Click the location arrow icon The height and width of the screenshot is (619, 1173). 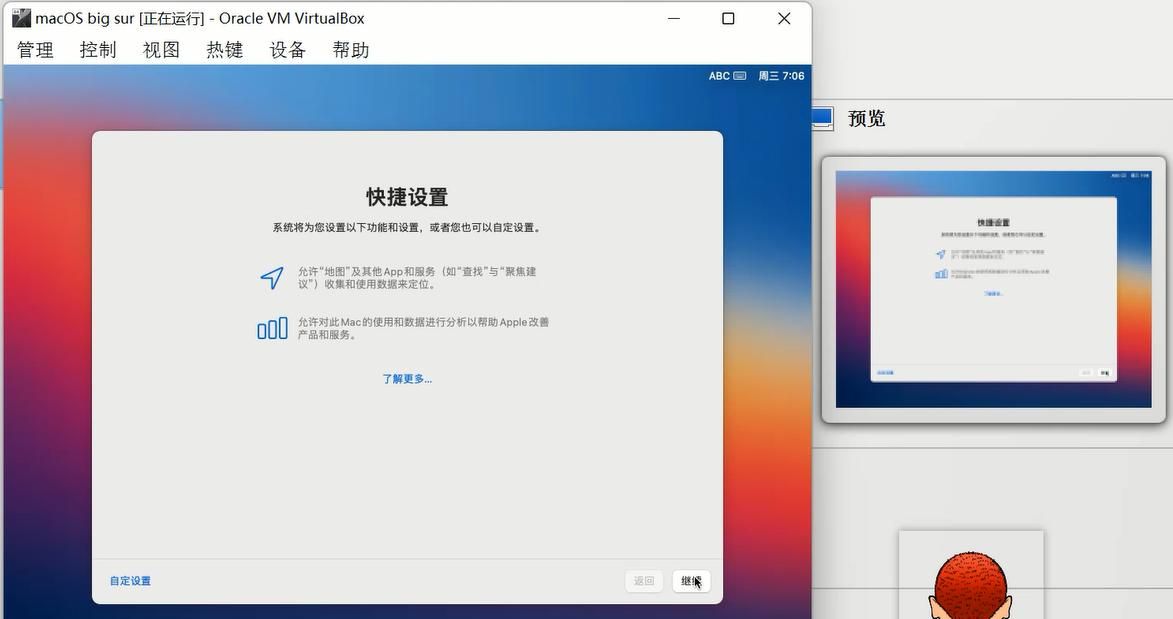pyautogui.click(x=272, y=278)
